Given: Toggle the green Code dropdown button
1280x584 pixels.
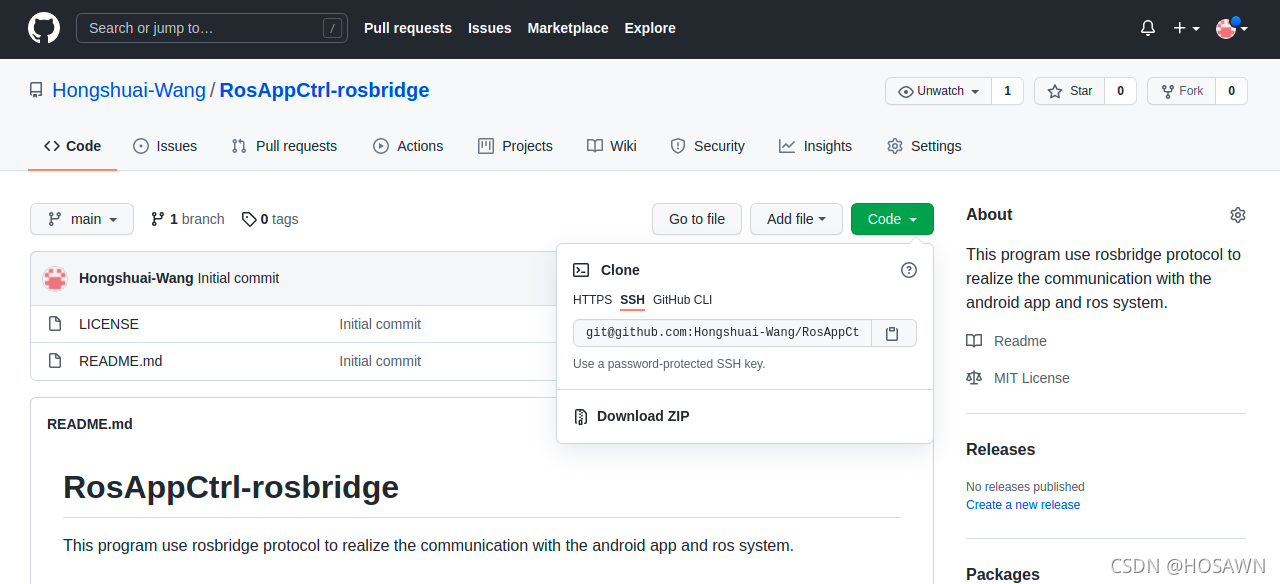Looking at the screenshot, I should [x=892, y=219].
